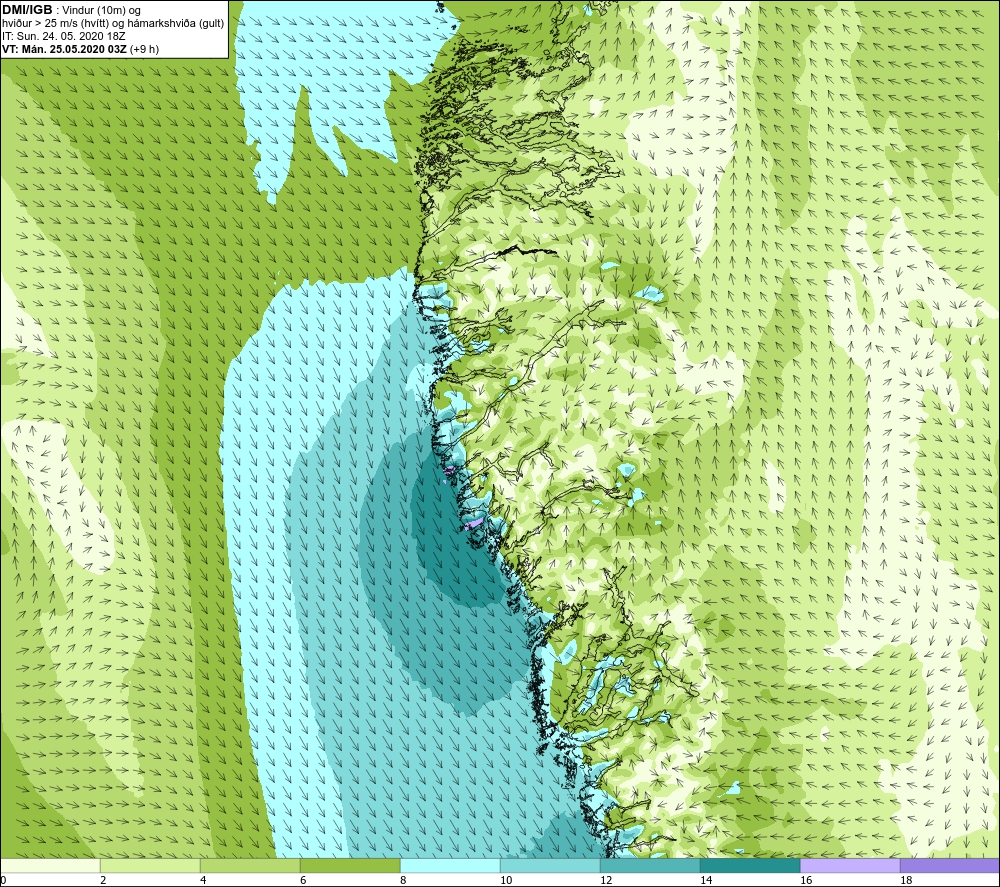The image size is (1000, 887).
Task: Click the 8–10 m/s light cyan swatch
Action: pyautogui.click(x=450, y=865)
